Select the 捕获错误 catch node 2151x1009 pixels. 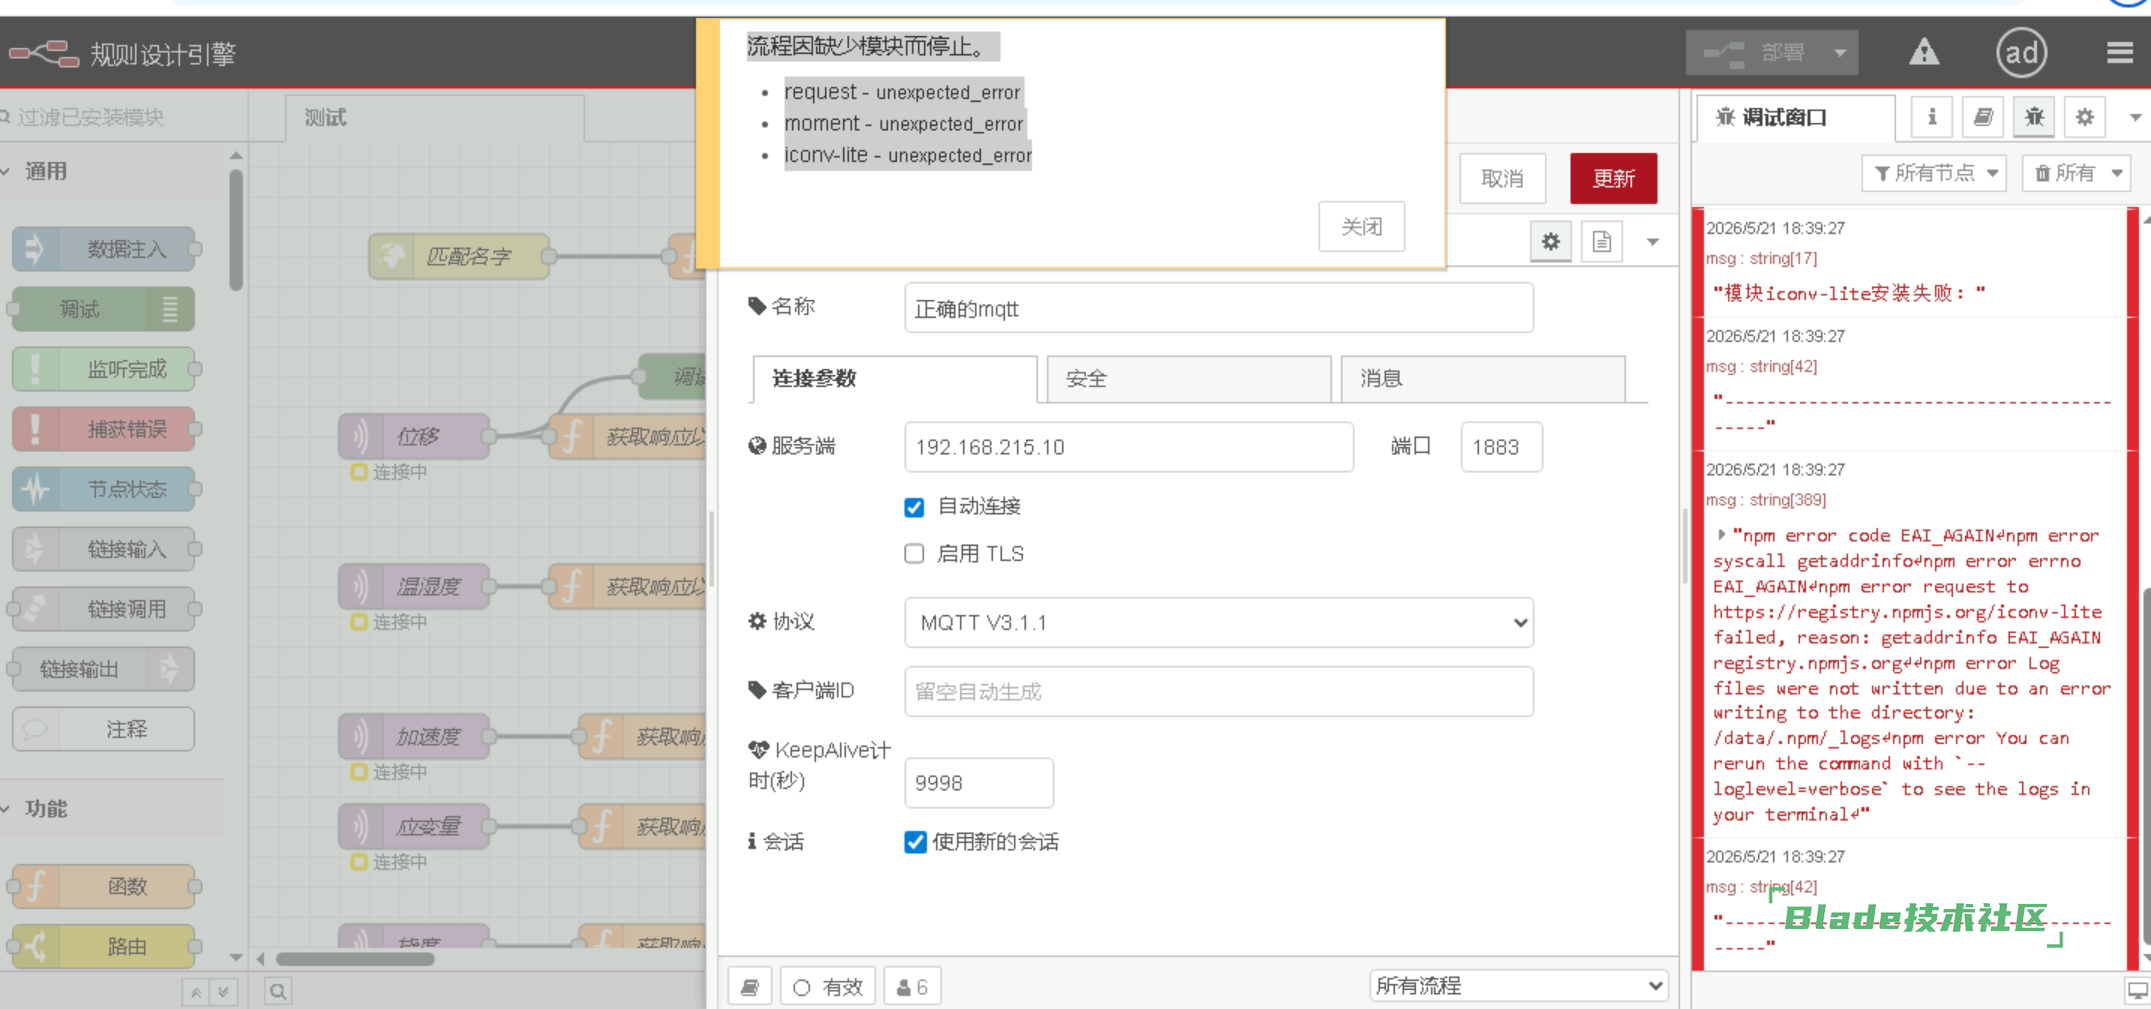[104, 429]
